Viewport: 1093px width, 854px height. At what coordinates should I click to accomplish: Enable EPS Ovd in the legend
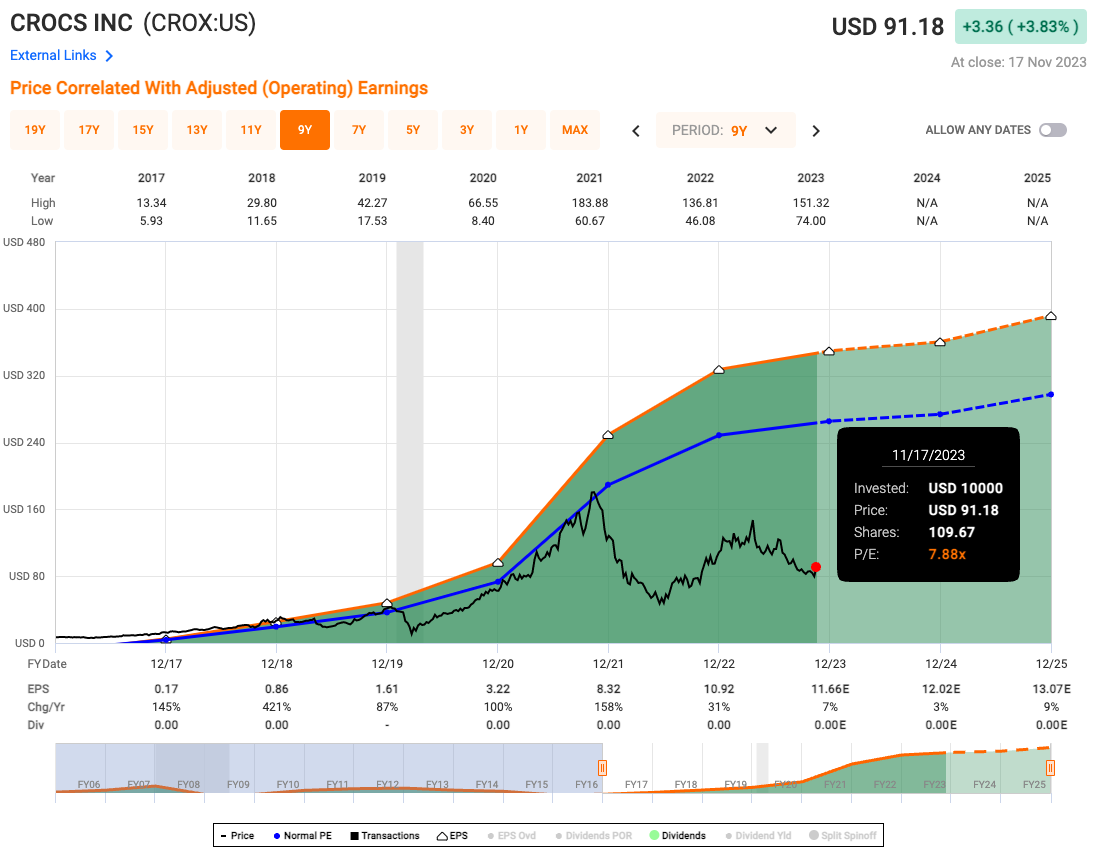coord(512,835)
